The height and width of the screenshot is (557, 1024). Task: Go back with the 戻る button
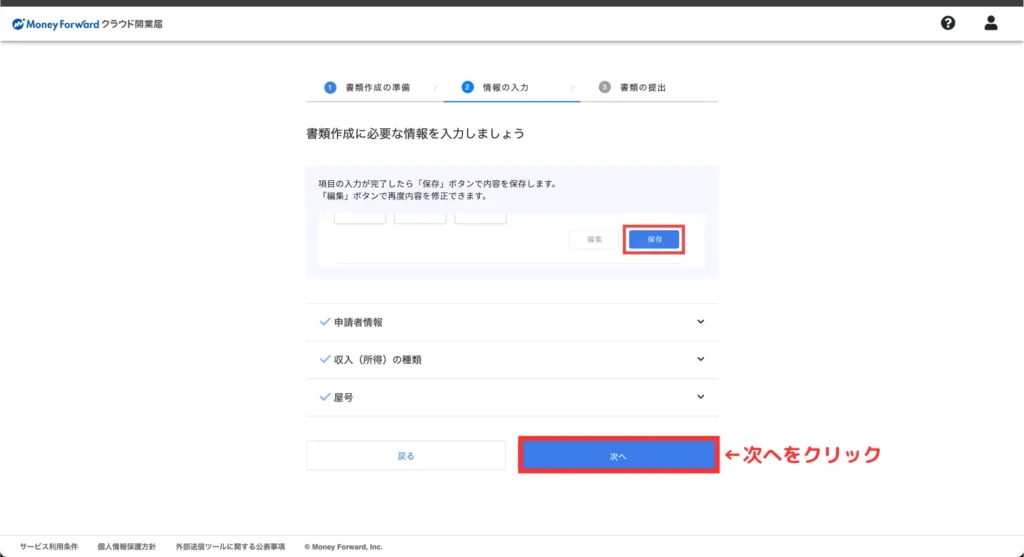[x=406, y=456]
